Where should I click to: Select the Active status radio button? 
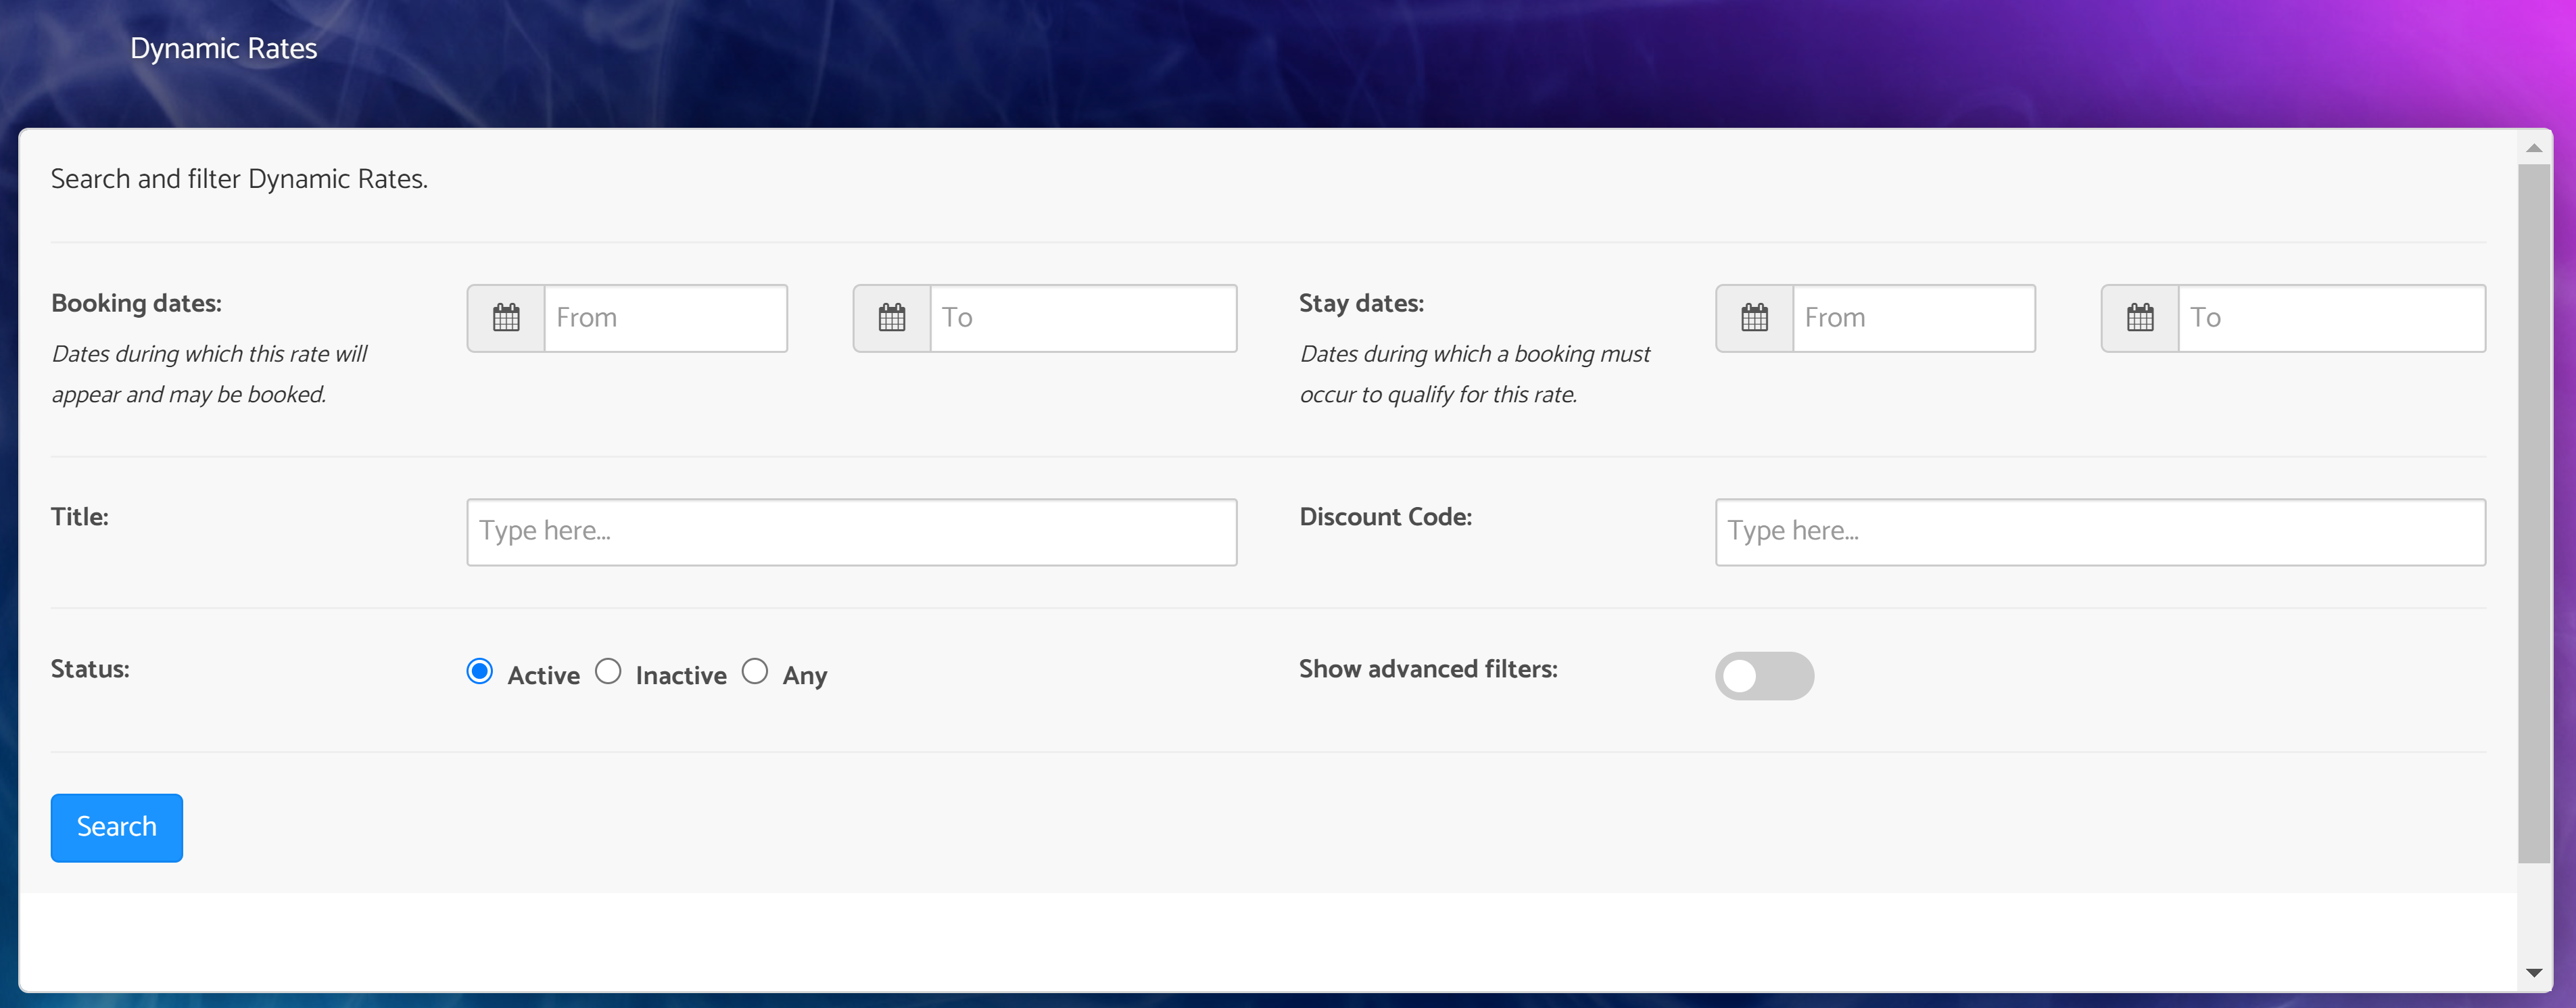pyautogui.click(x=480, y=671)
